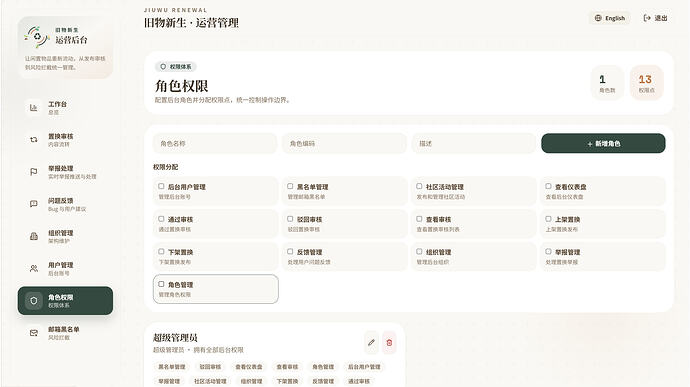Log out with the 退出 button
The image size is (690, 387).
point(656,18)
